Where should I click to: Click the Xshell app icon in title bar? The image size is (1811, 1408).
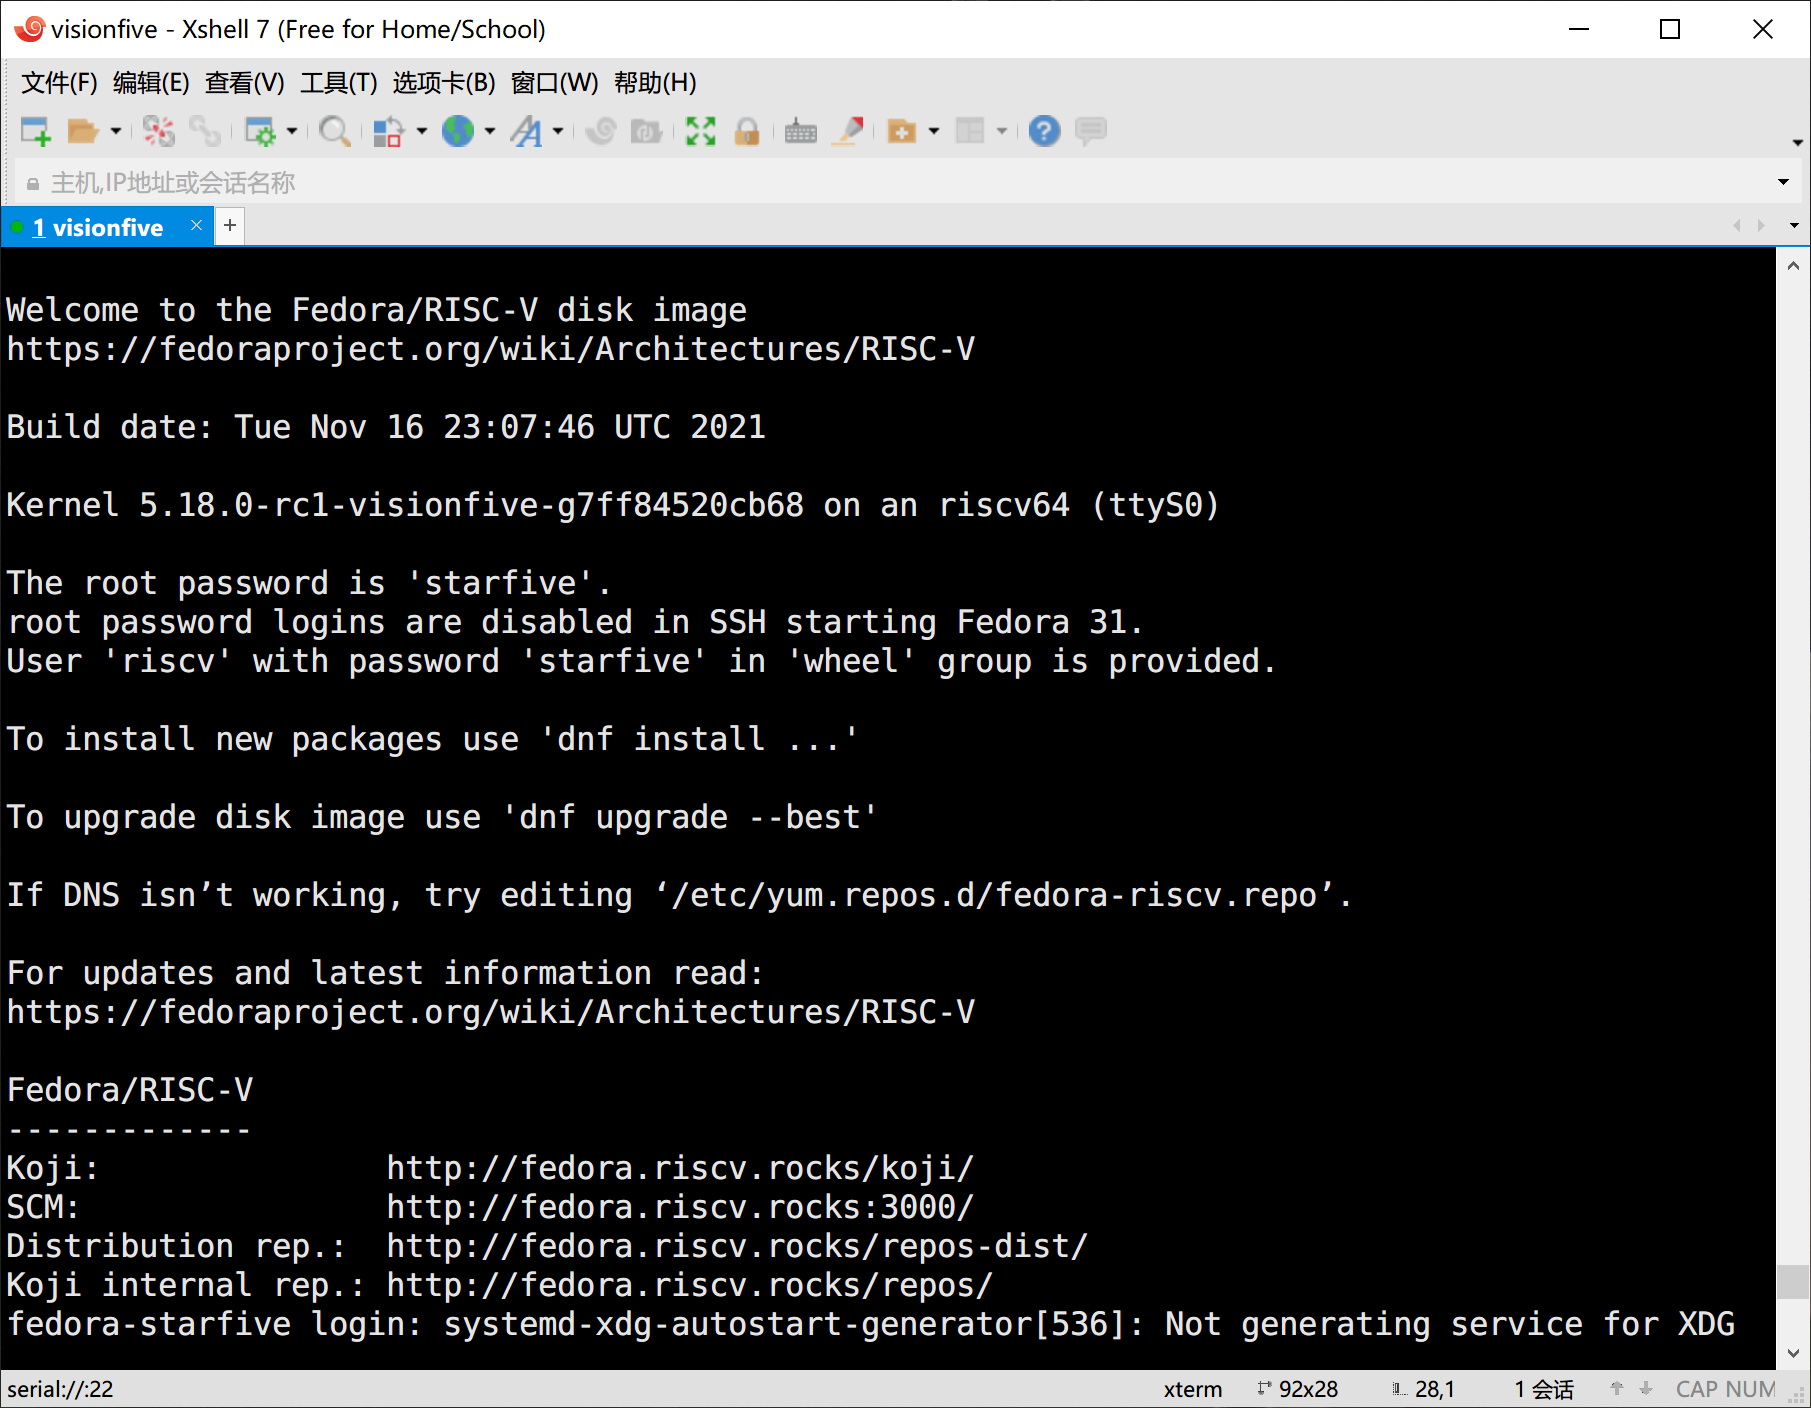(x=29, y=29)
